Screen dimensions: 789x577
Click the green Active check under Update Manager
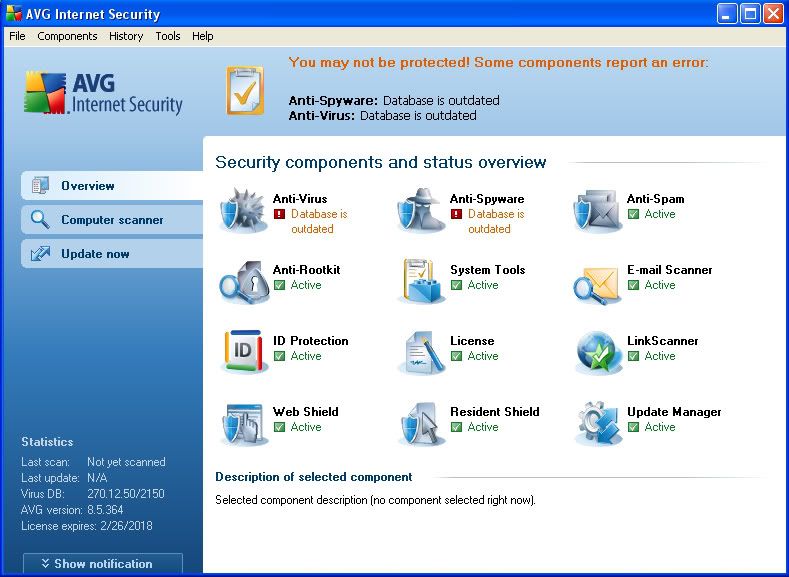pyautogui.click(x=634, y=427)
